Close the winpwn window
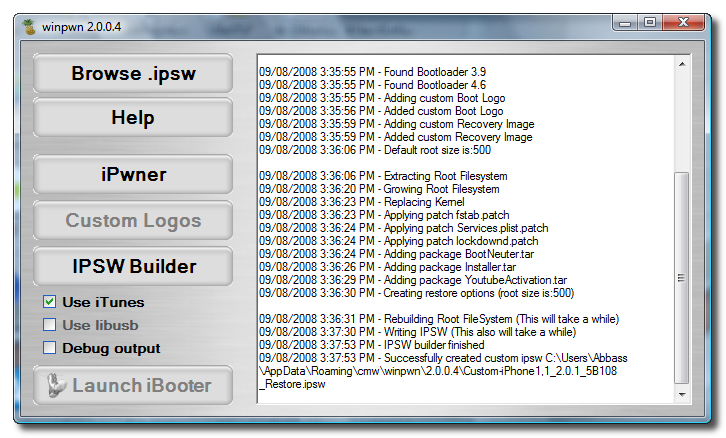 tap(683, 22)
